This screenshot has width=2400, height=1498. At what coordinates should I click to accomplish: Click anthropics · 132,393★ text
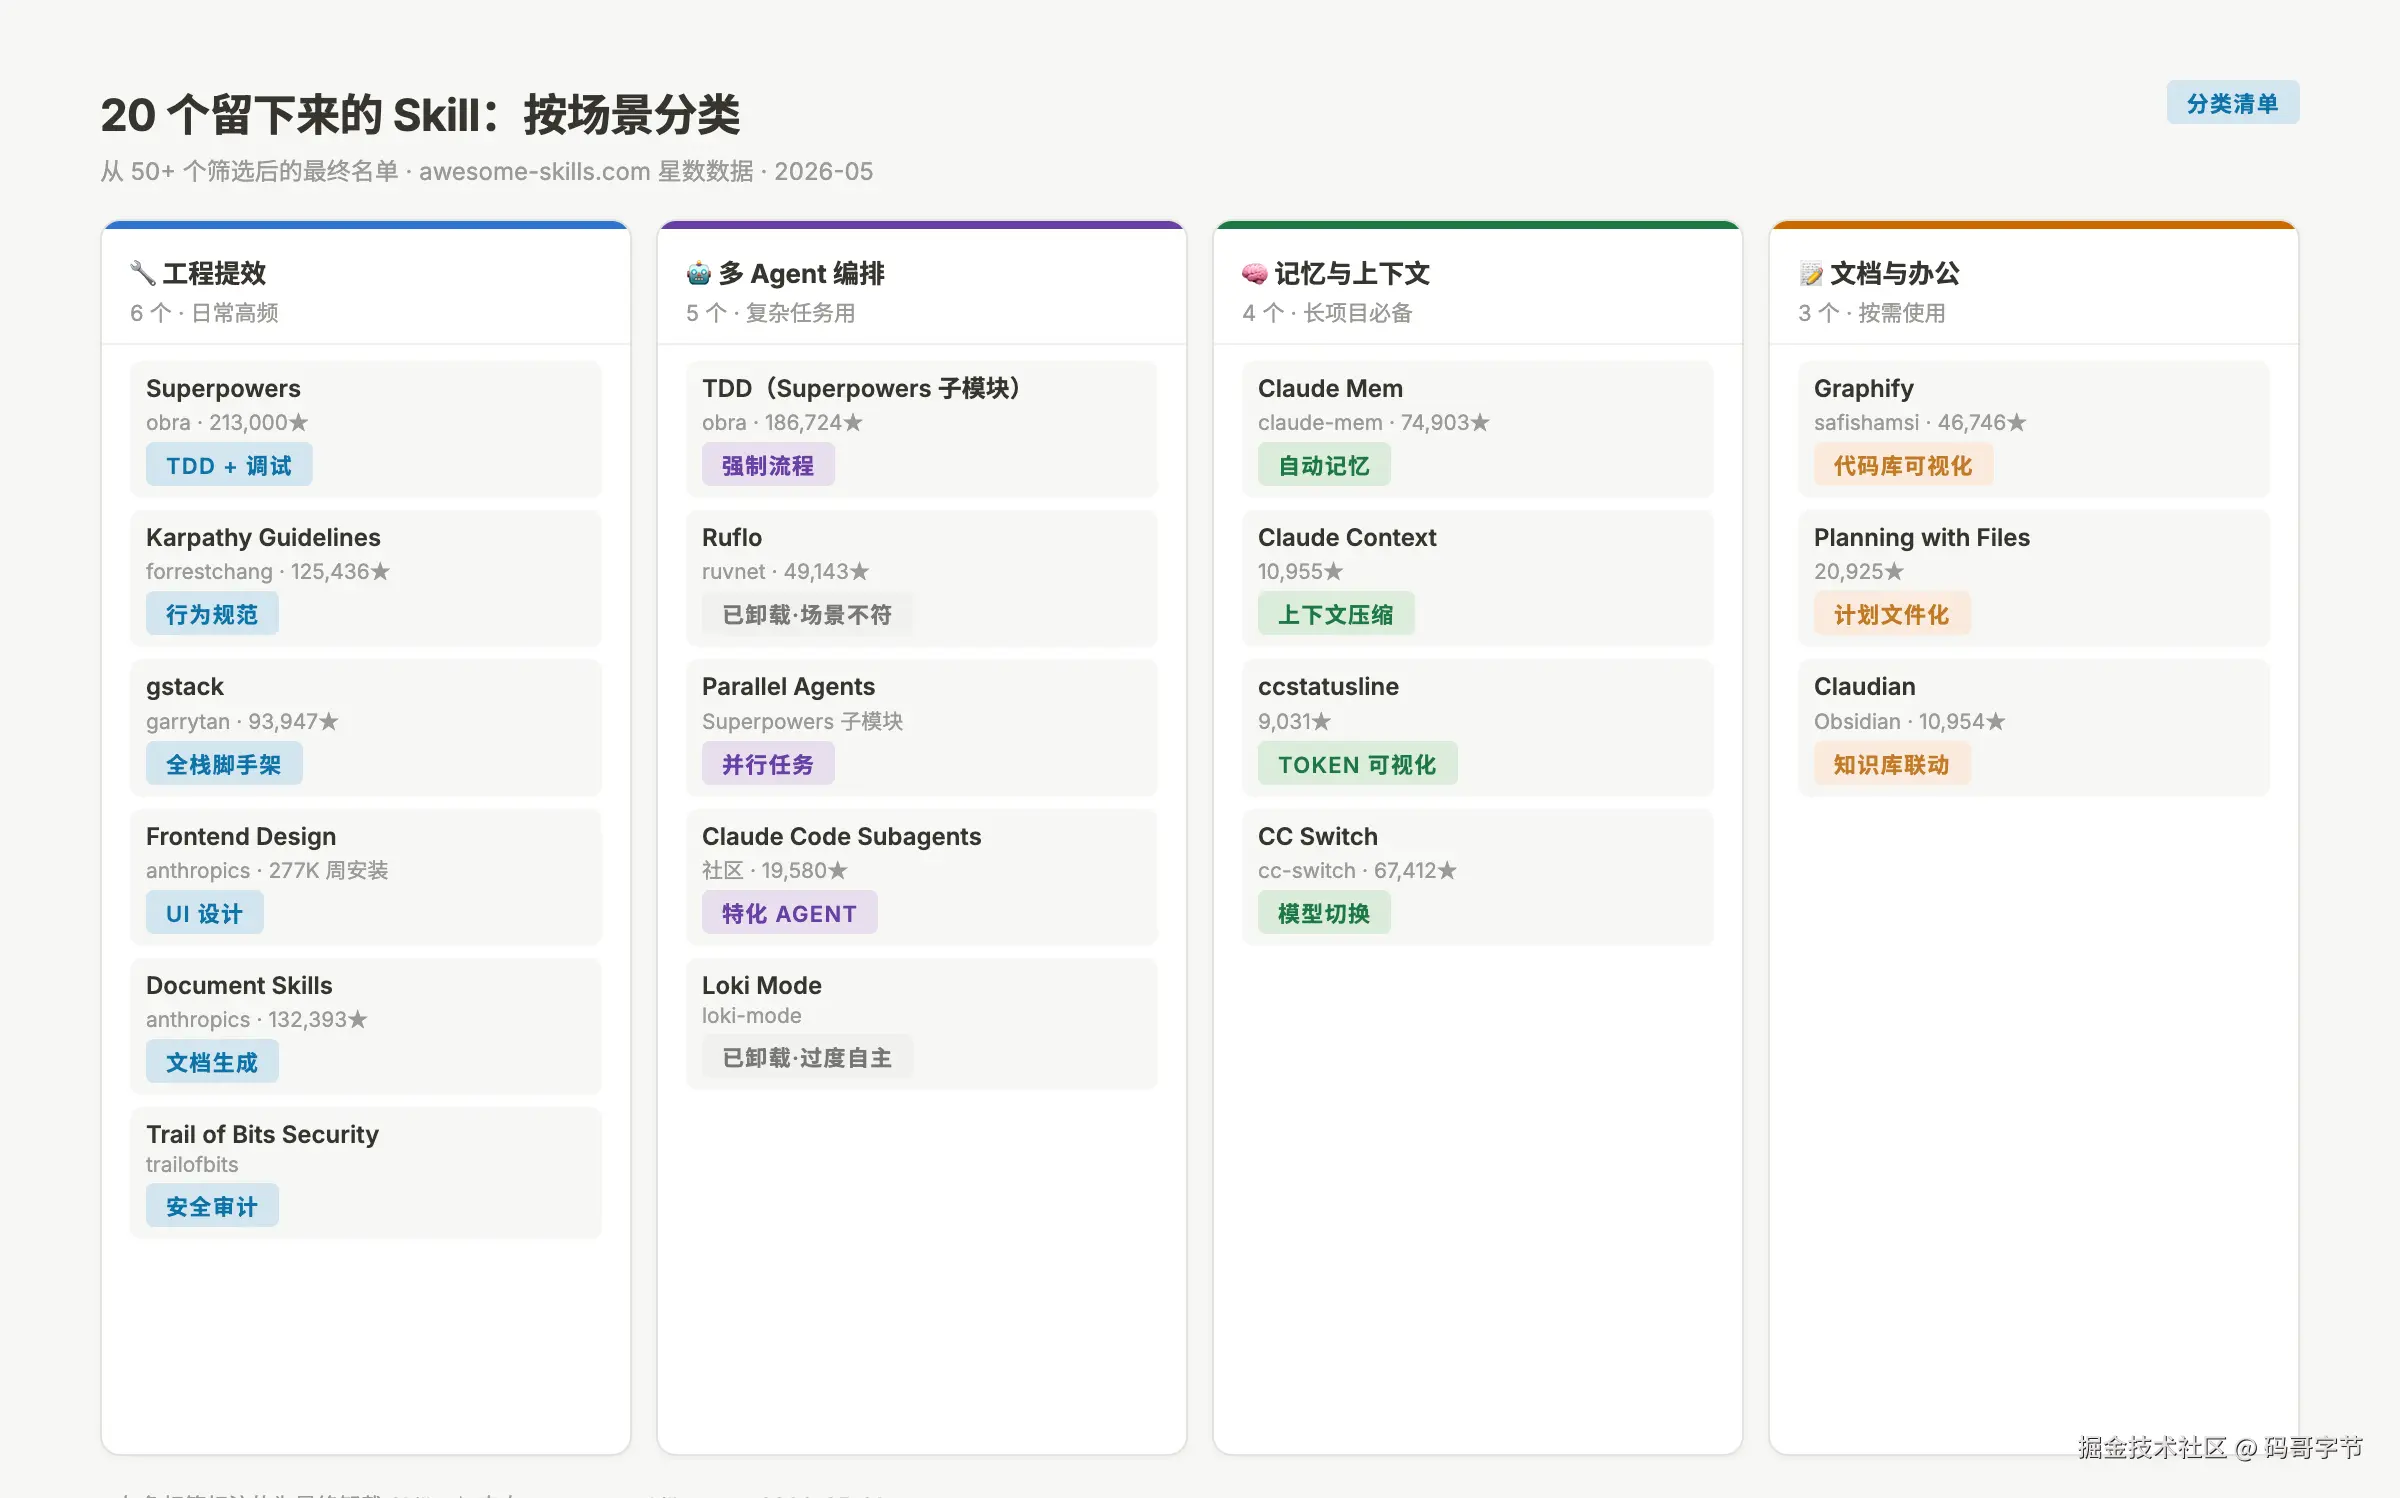(x=256, y=1019)
